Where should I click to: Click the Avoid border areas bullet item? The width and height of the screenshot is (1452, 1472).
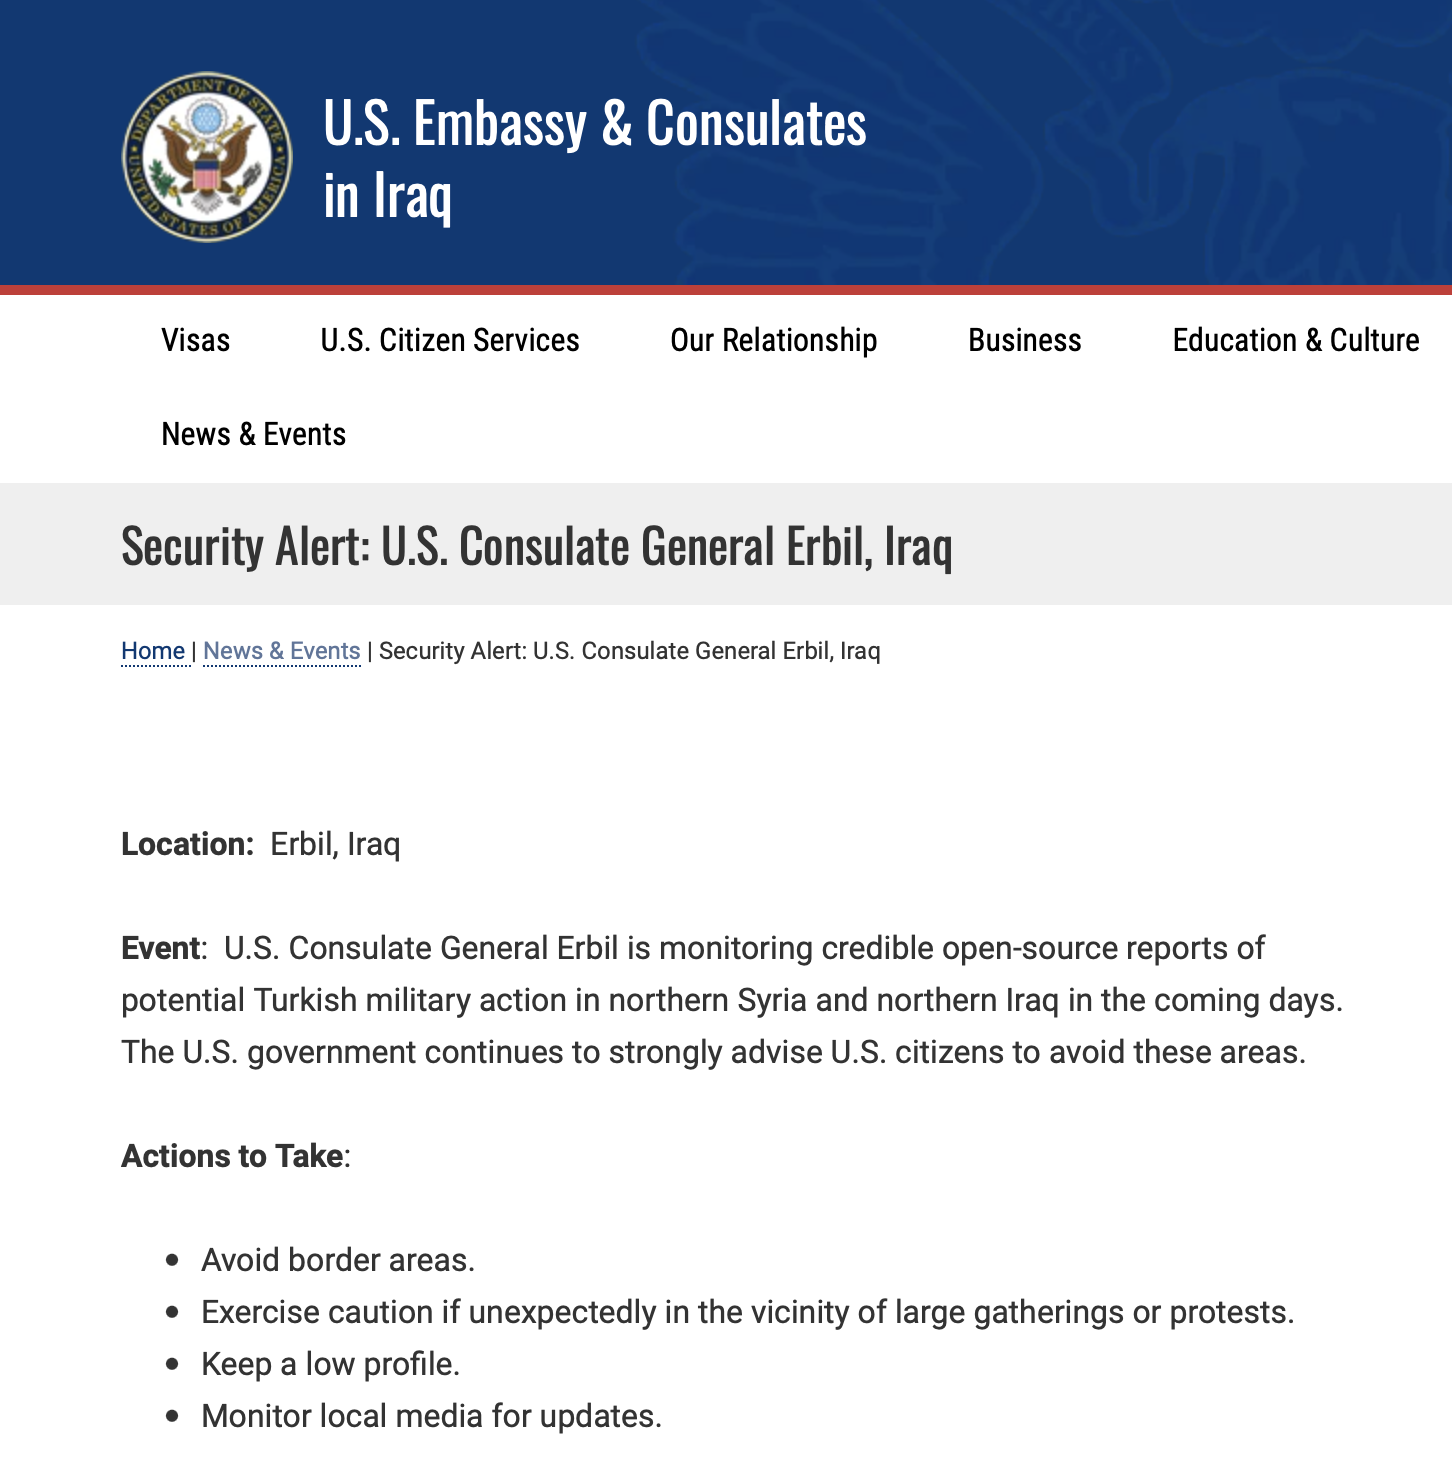(x=338, y=1260)
